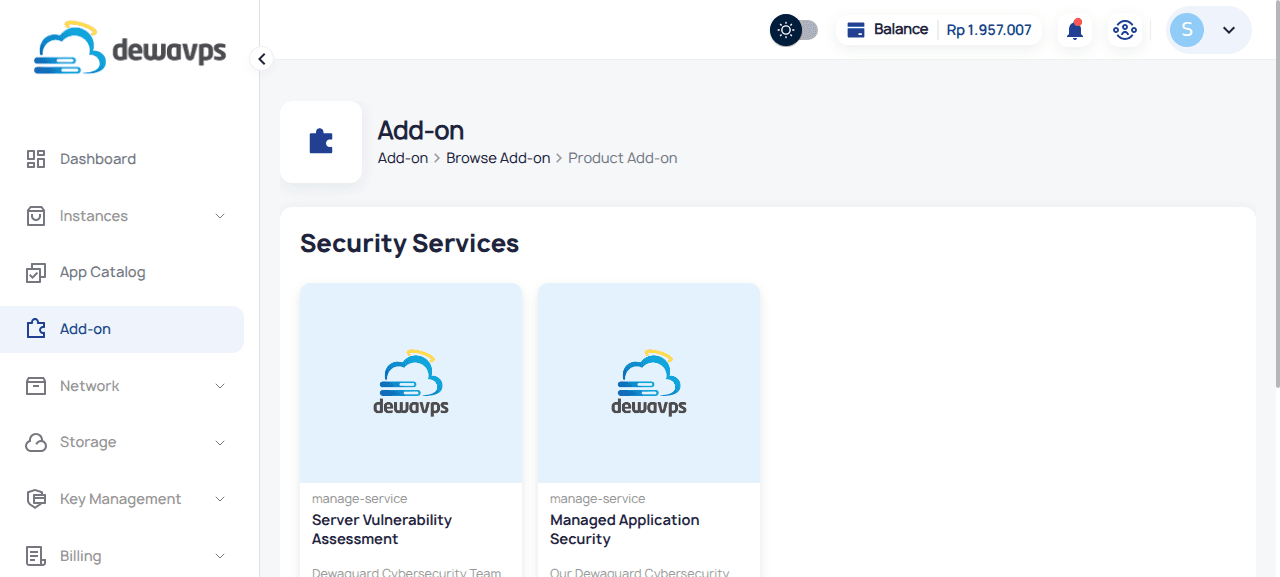Select the Dashboard icon in the sidebar
This screenshot has height=577, width=1280.
tap(36, 158)
